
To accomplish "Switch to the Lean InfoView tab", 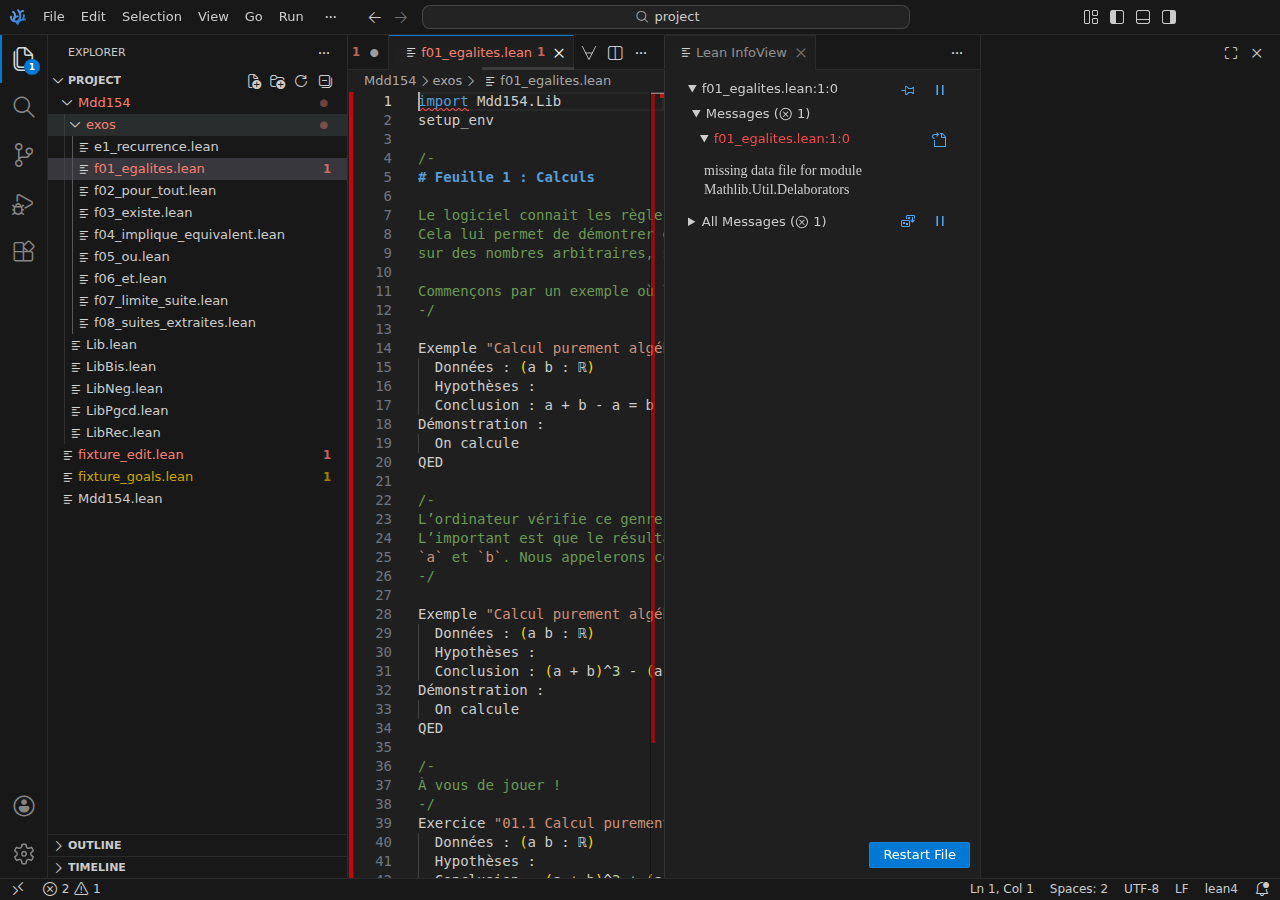I will (740, 53).
